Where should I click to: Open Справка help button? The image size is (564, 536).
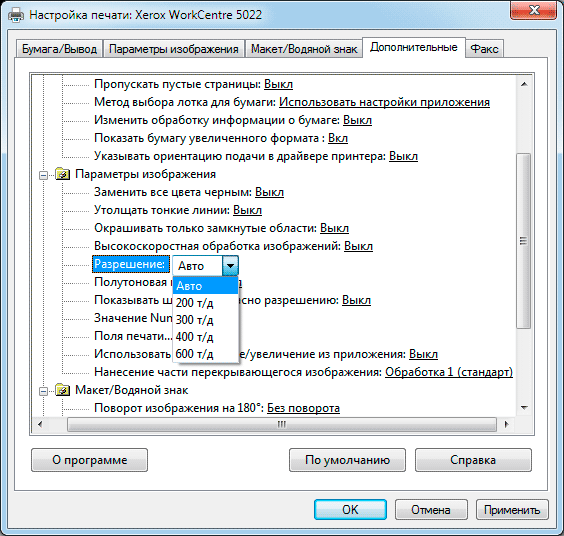point(473,460)
